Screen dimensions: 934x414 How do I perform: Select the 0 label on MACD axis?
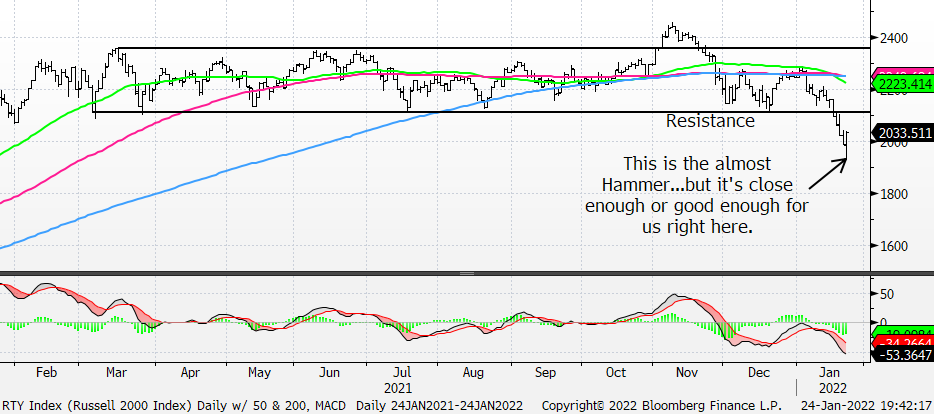point(884,322)
